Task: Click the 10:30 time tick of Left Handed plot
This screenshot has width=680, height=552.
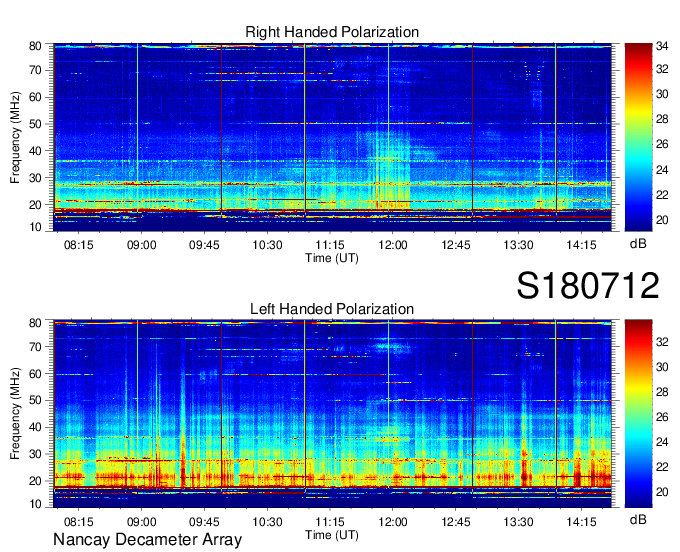Action: (x=267, y=522)
